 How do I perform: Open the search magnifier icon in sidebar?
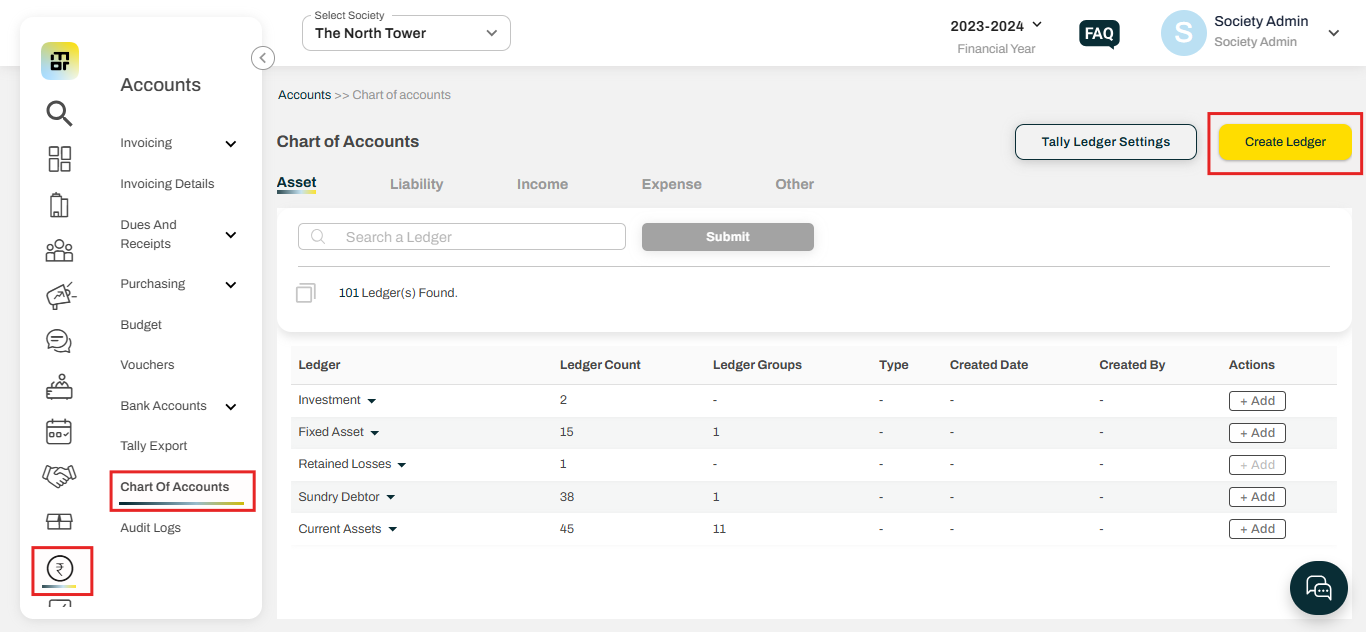60,114
